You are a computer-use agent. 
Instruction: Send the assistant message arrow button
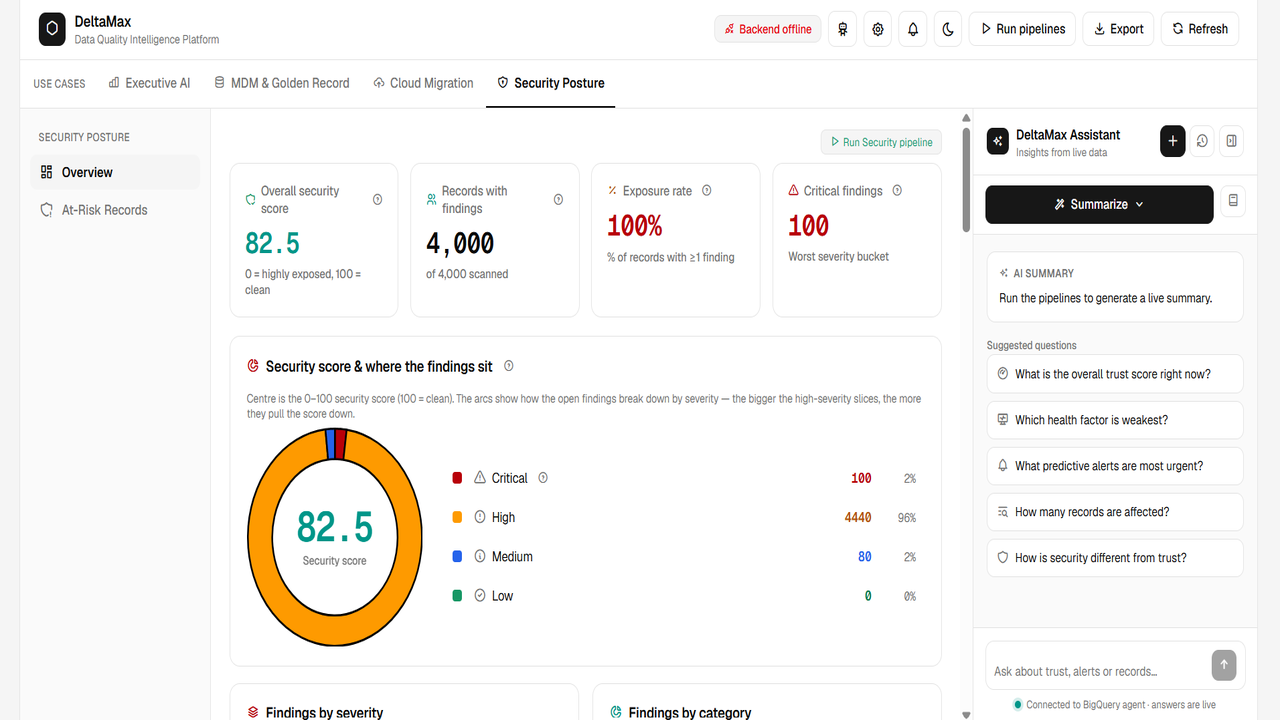(x=1223, y=665)
